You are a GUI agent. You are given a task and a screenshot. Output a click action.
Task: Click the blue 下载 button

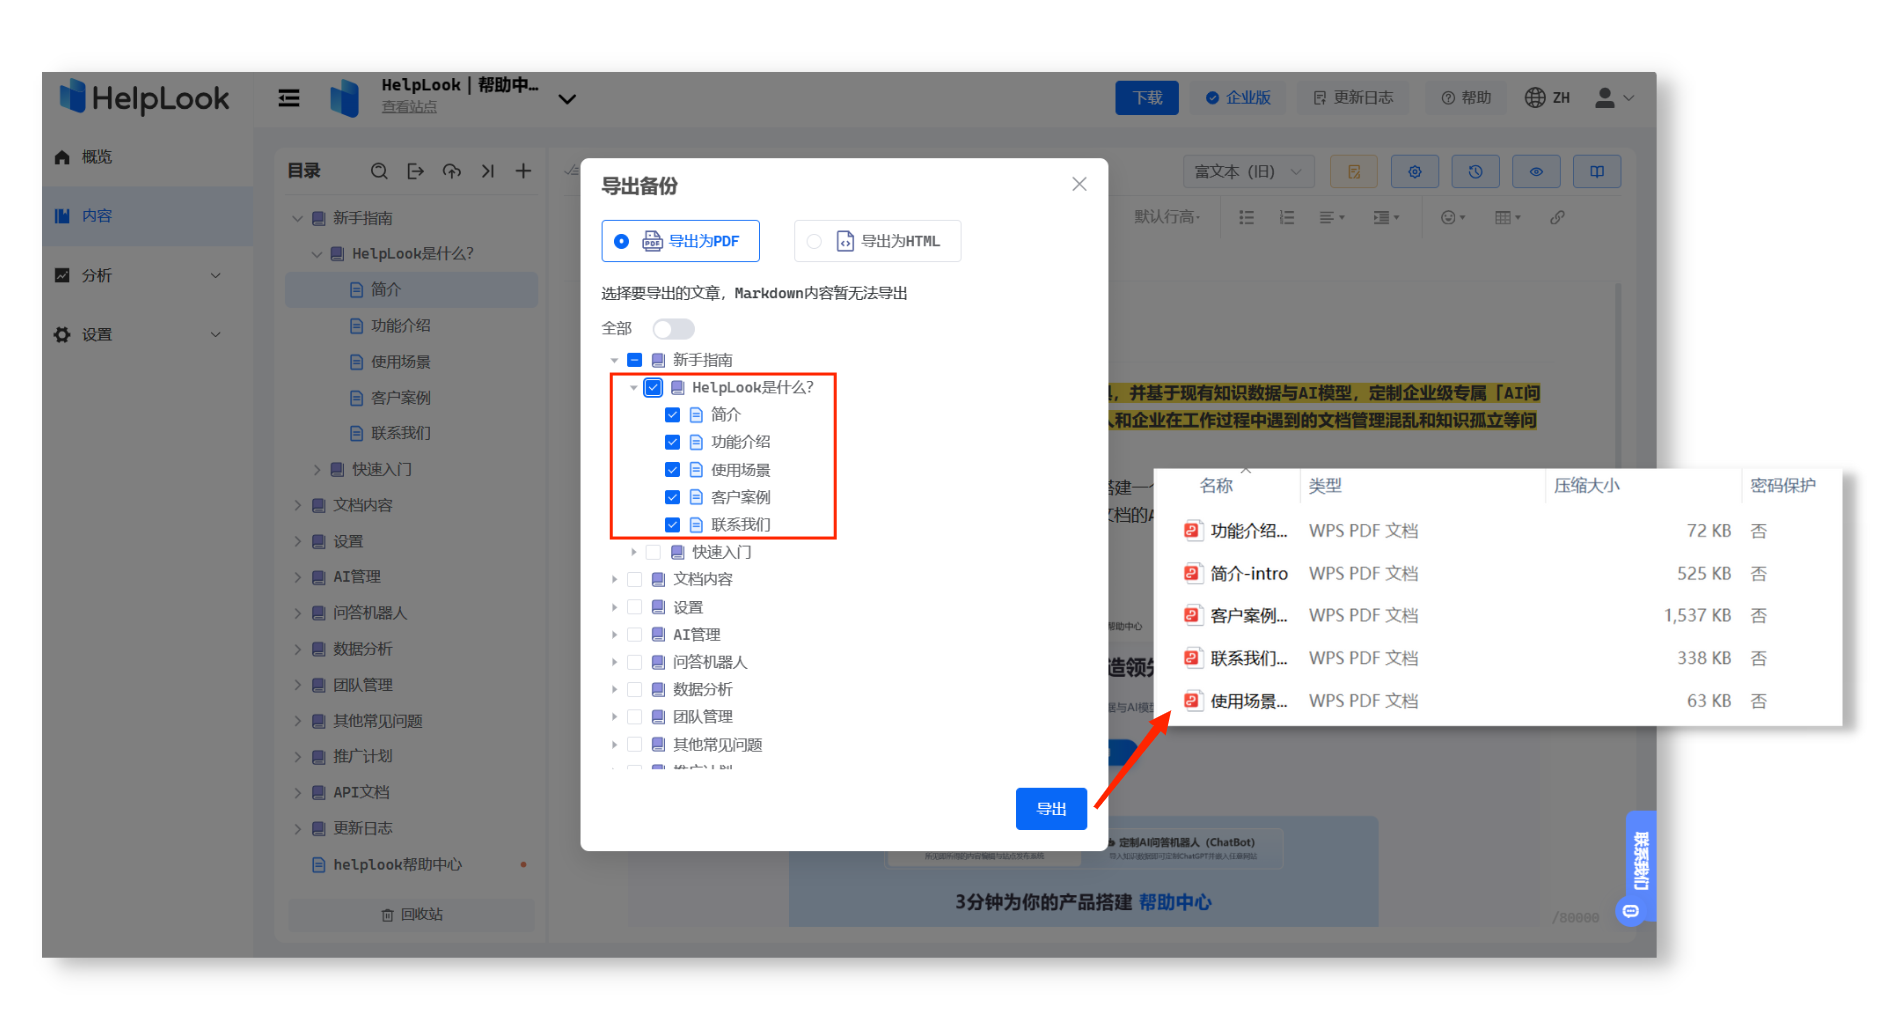(x=1147, y=98)
